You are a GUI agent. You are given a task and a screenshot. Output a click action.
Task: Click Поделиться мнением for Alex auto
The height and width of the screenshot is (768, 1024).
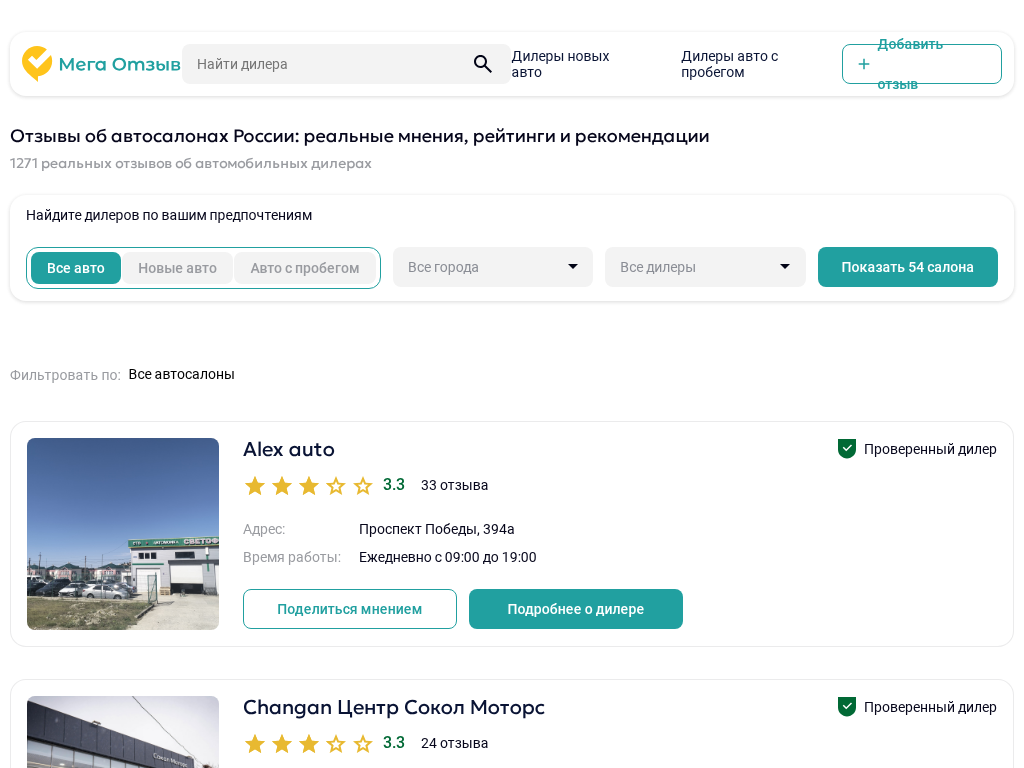click(349, 609)
